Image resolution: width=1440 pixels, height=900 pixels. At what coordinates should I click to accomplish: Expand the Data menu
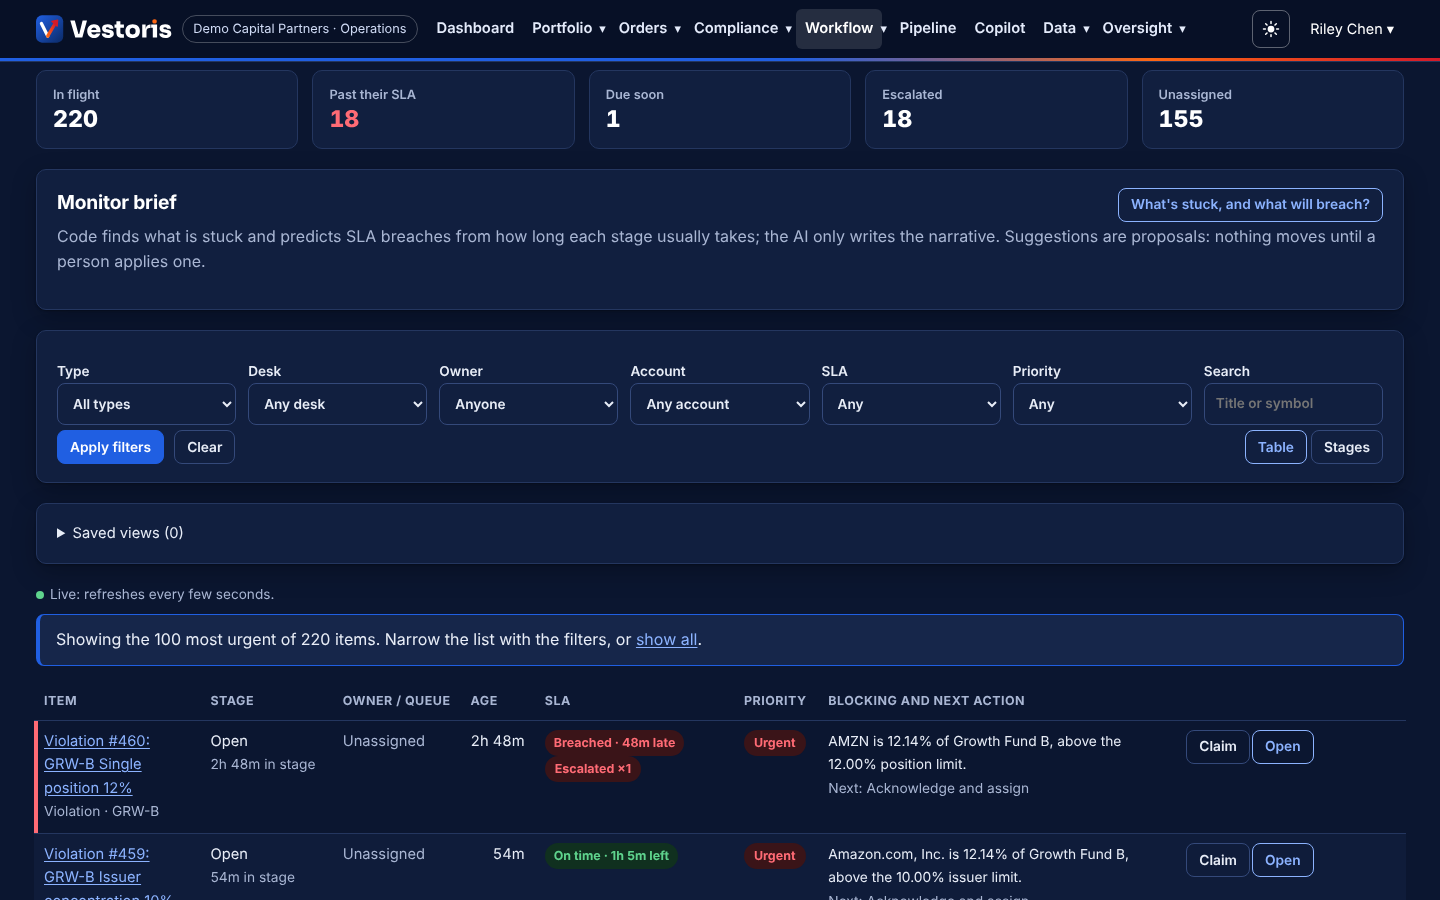tap(1066, 28)
